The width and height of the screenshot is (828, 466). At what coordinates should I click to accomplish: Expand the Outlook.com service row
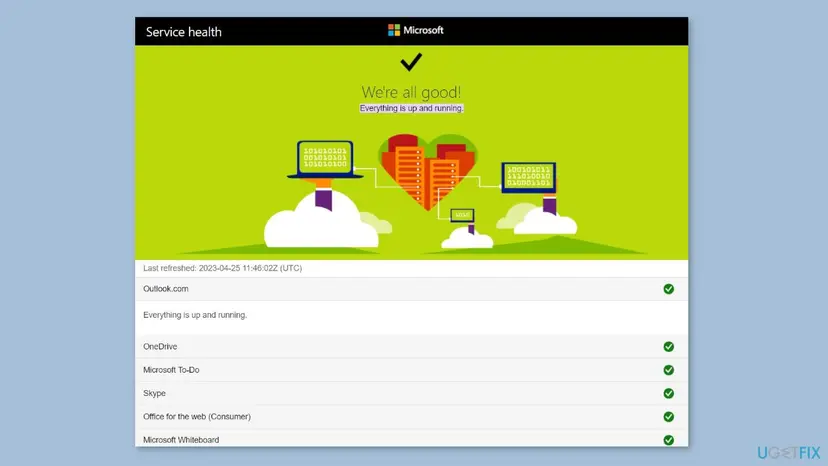point(411,289)
